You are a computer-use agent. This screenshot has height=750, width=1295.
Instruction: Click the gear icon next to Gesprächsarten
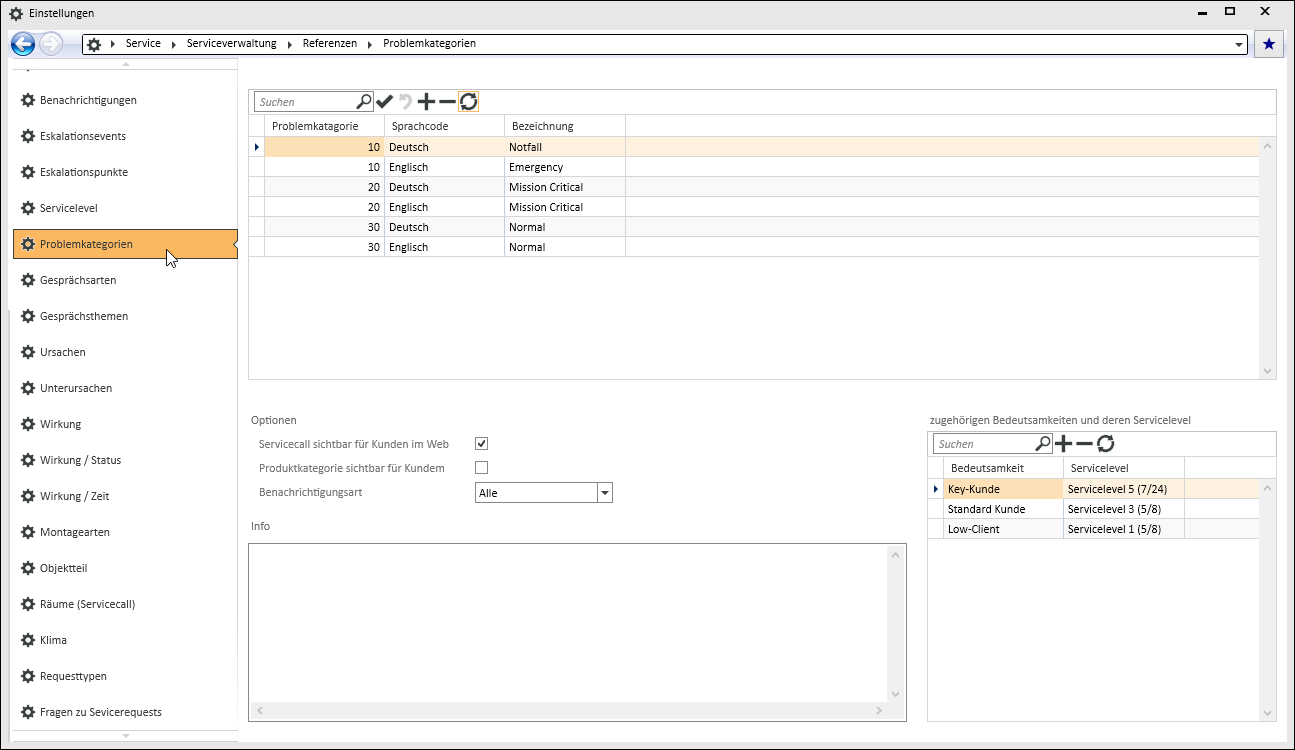tap(28, 280)
